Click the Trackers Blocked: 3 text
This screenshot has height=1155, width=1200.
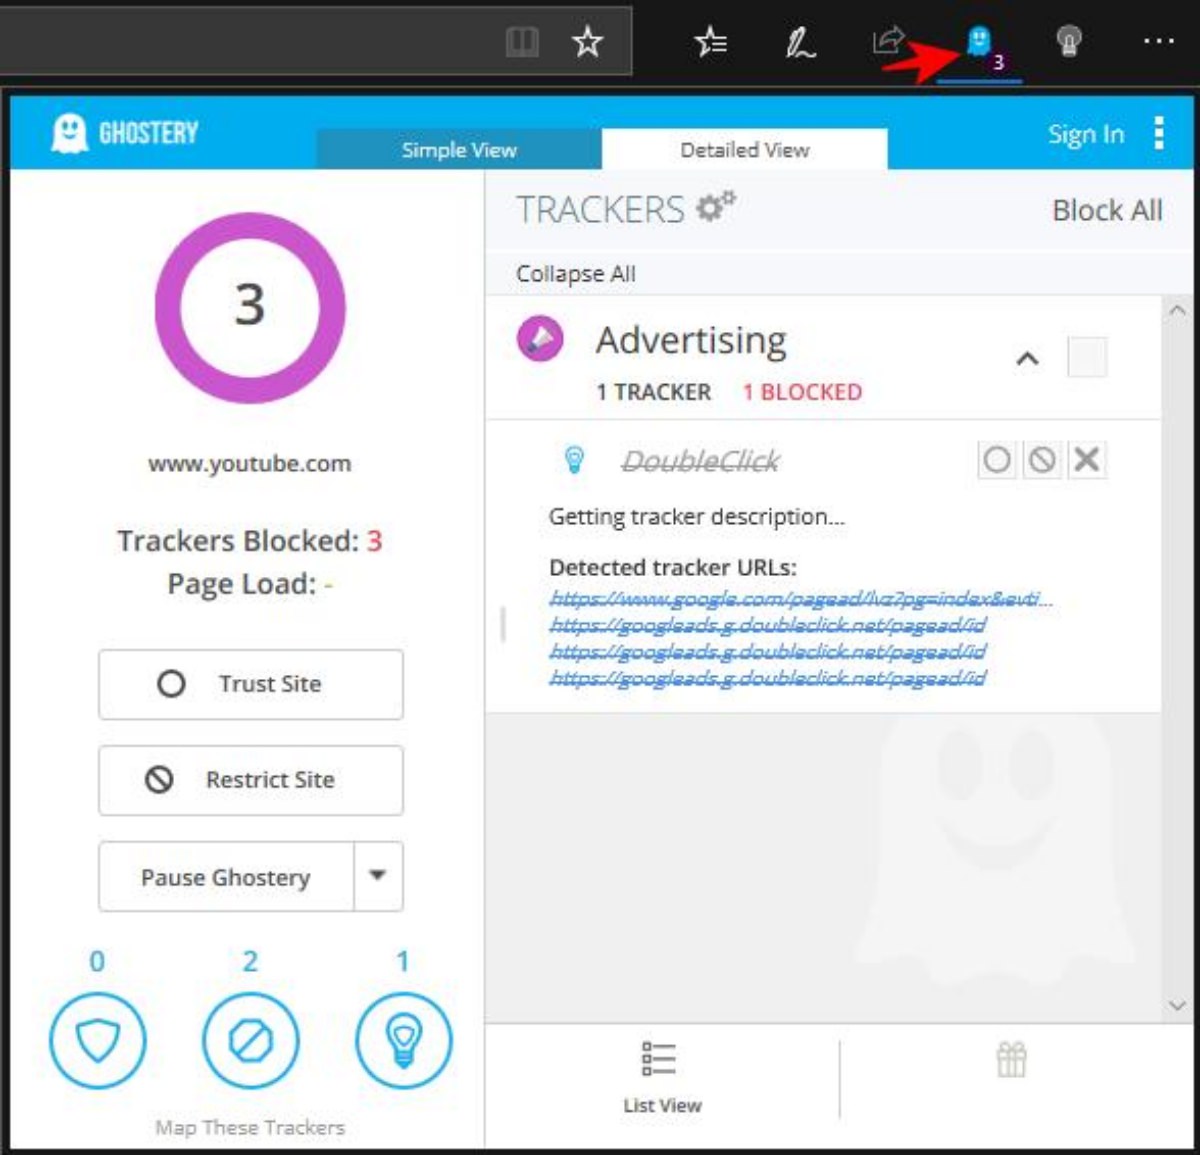[250, 541]
